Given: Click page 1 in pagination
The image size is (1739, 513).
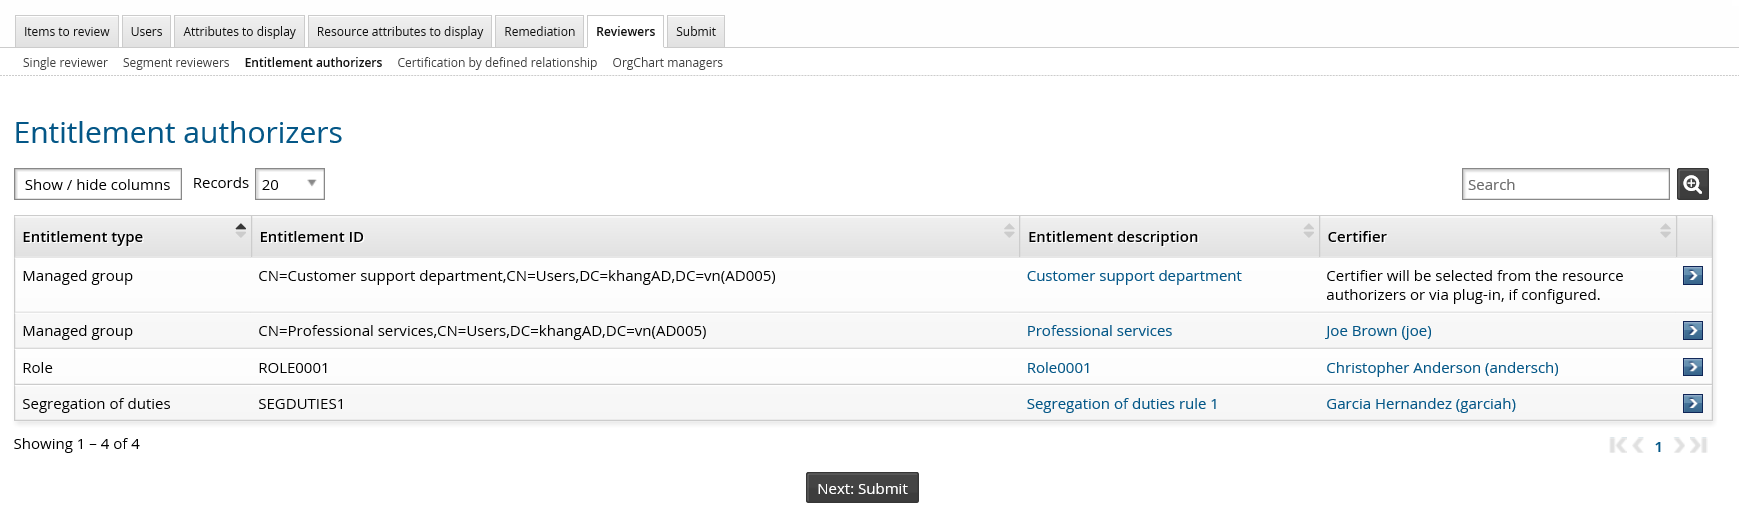Looking at the screenshot, I should [x=1658, y=447].
